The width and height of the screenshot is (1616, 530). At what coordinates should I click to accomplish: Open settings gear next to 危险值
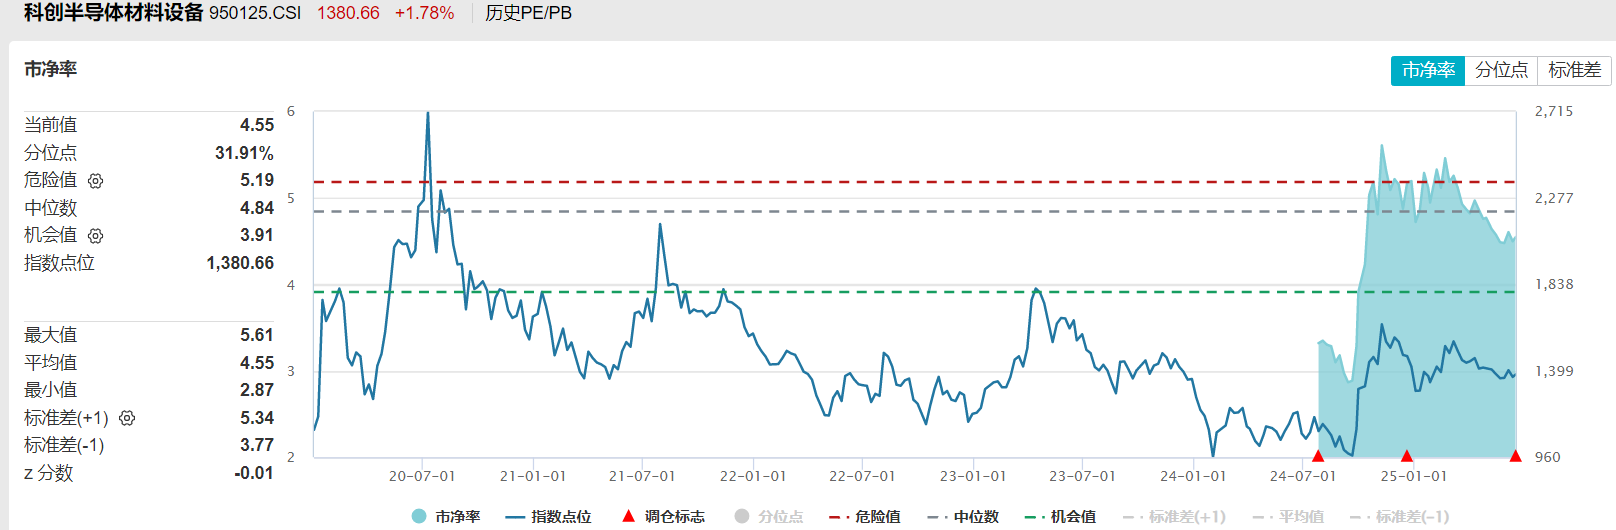click(96, 181)
